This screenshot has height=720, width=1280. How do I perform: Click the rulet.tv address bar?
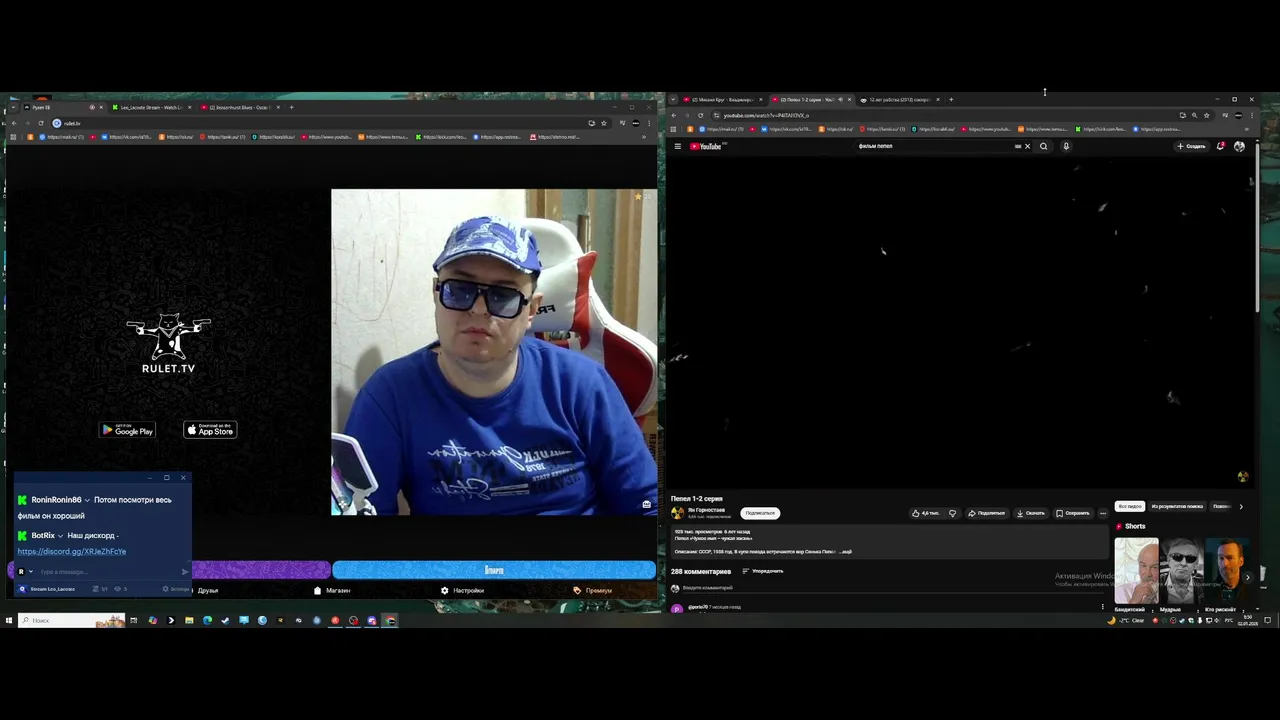[x=320, y=123]
